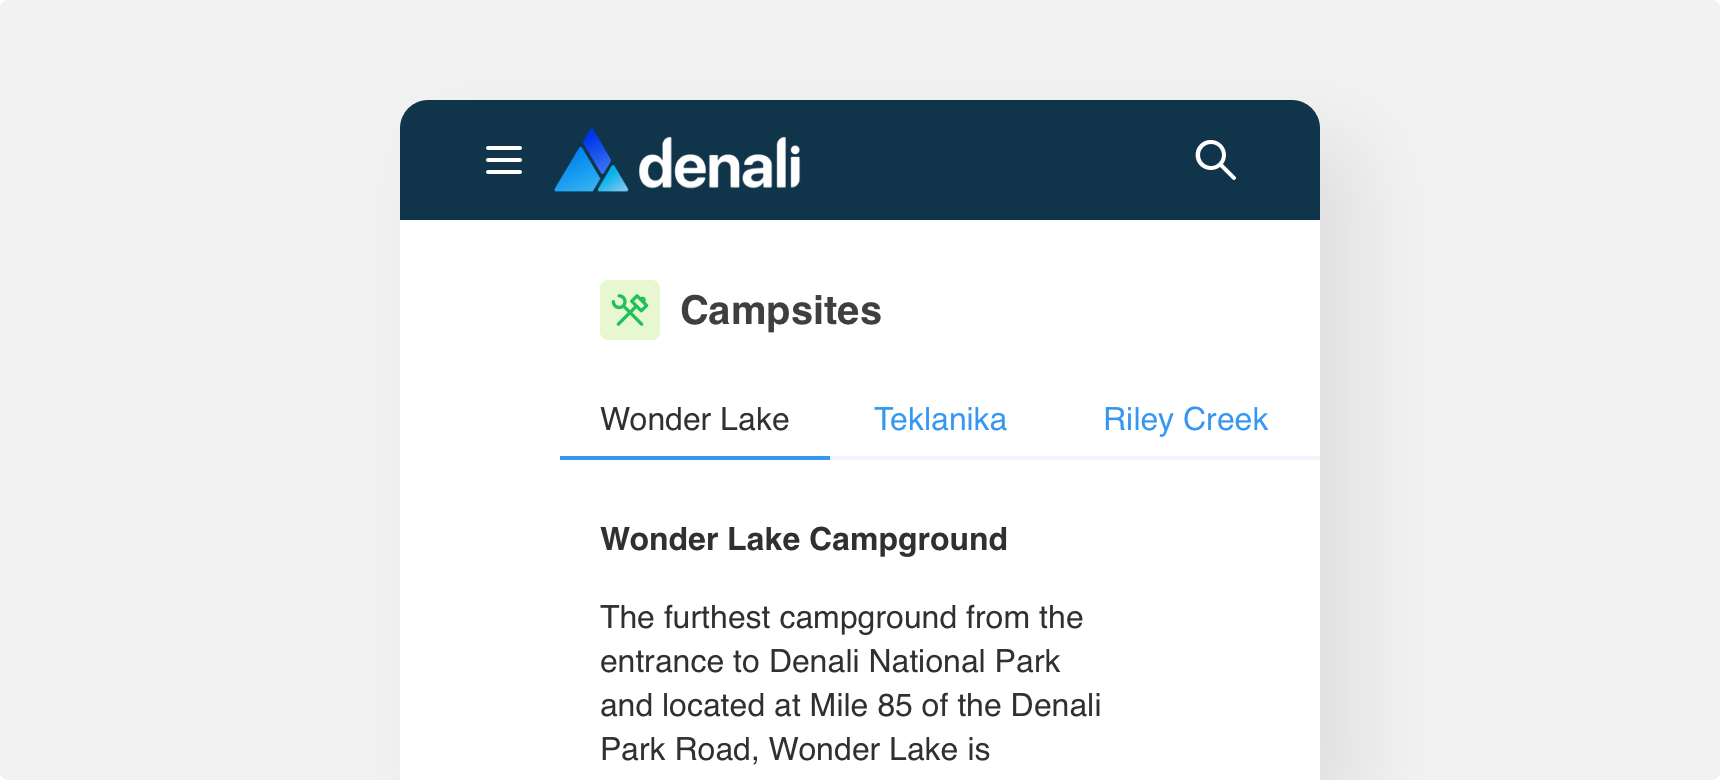
Task: Open the hamburger navigation menu
Action: (504, 160)
